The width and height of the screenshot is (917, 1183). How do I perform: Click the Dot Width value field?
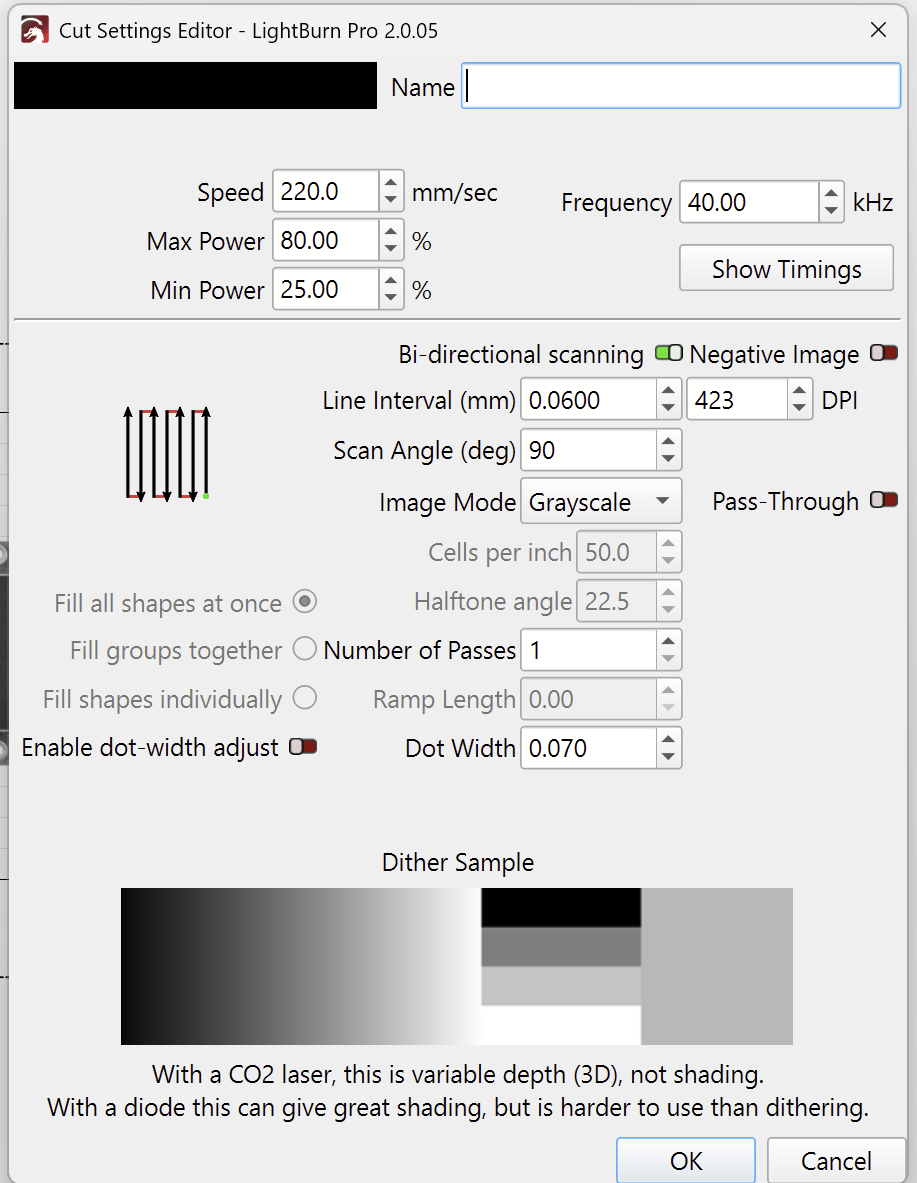pyautogui.click(x=588, y=748)
